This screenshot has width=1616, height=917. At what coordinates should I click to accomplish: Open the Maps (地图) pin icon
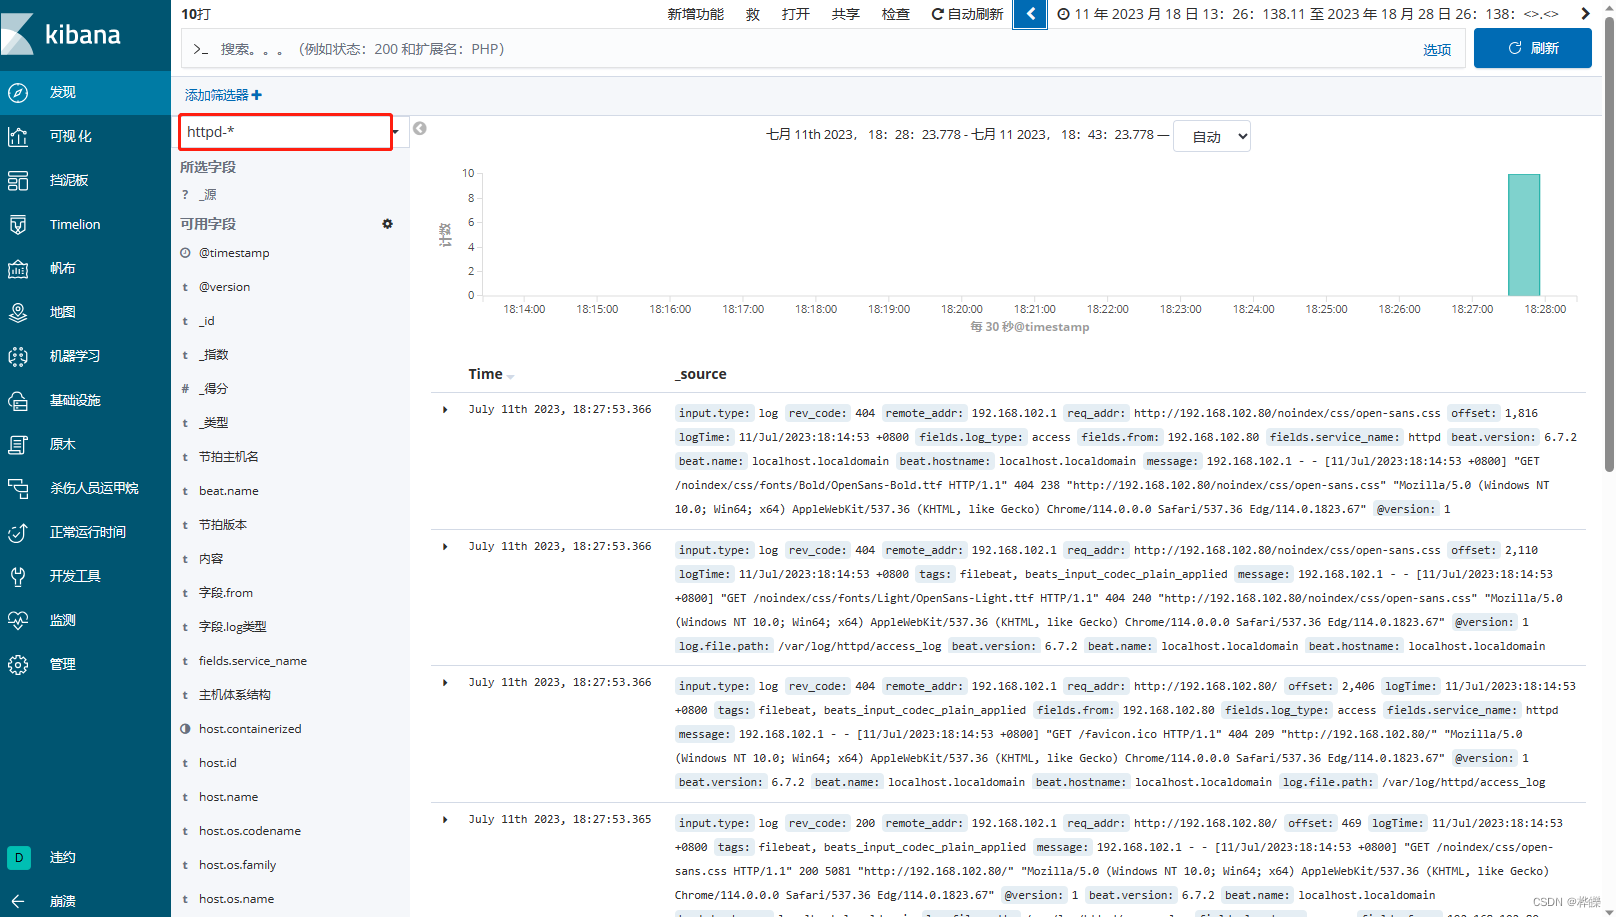coord(18,312)
